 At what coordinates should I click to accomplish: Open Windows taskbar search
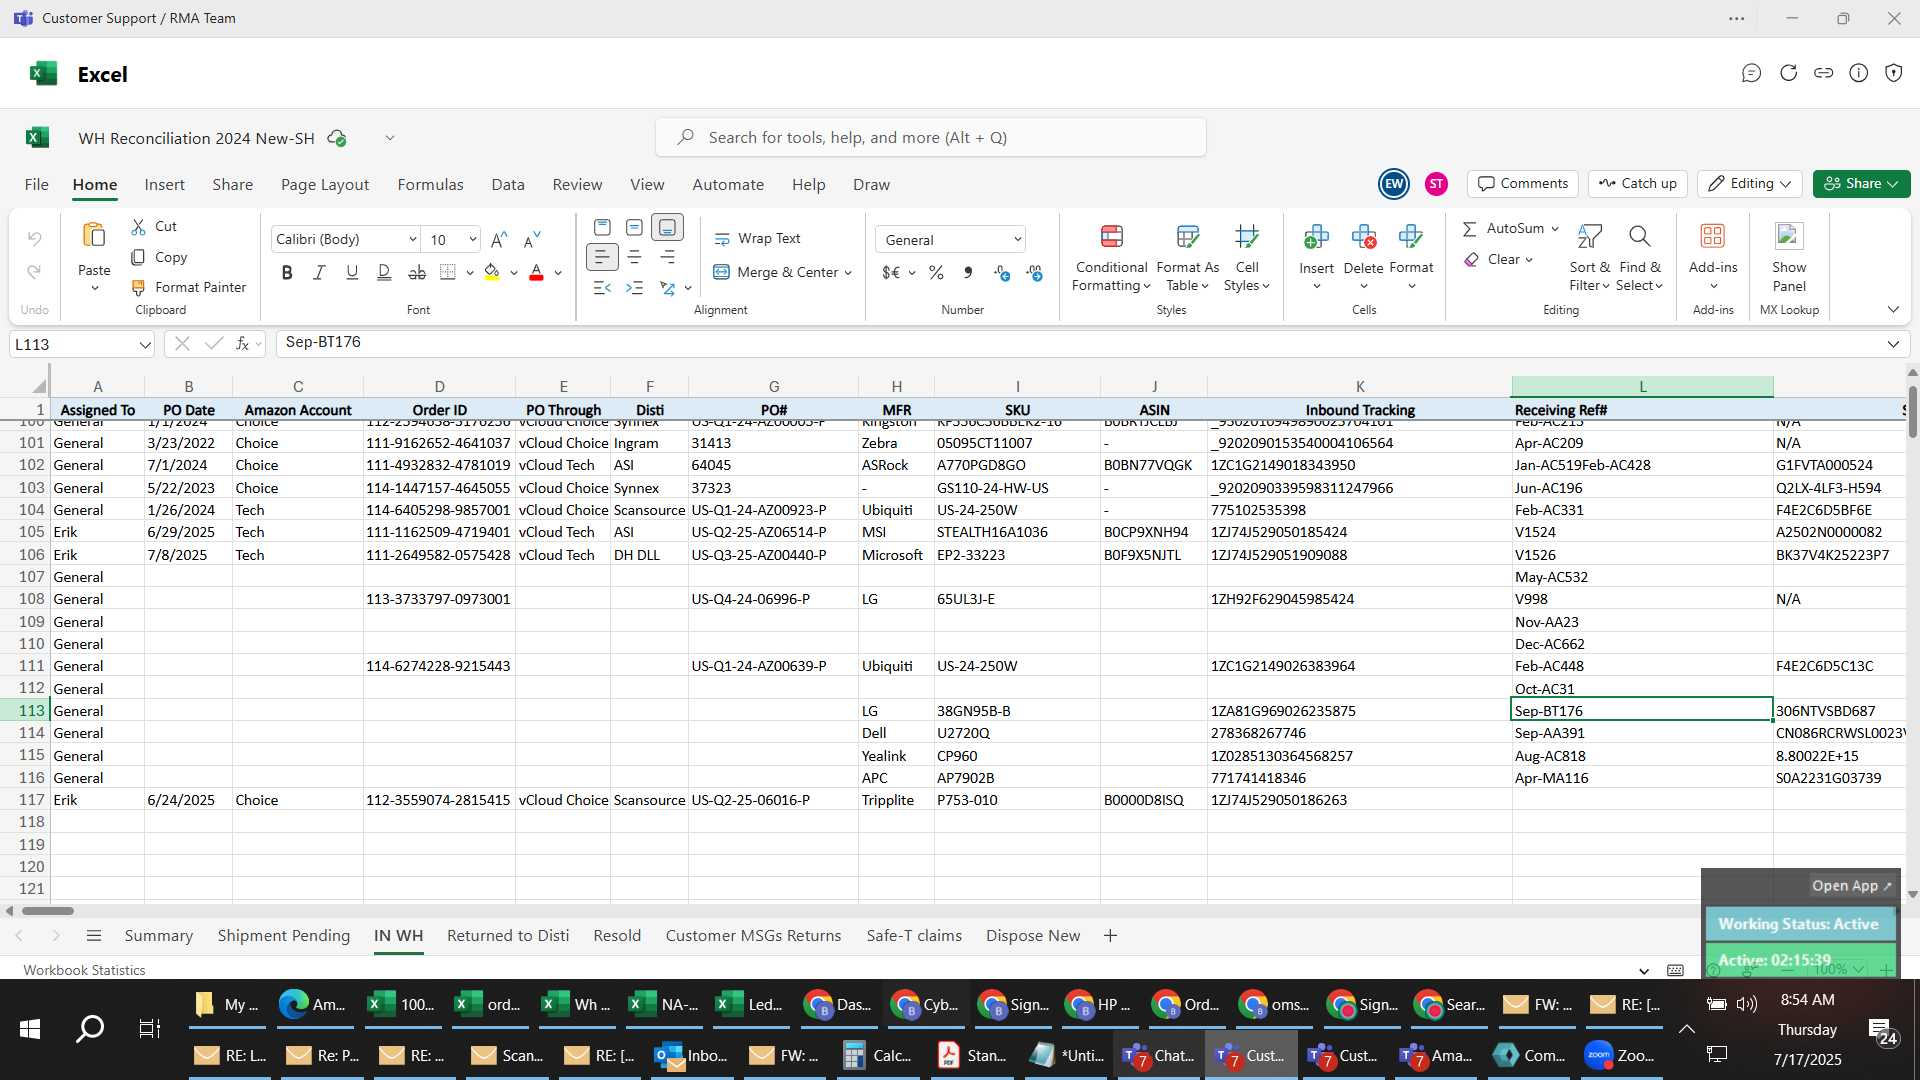(90, 1028)
